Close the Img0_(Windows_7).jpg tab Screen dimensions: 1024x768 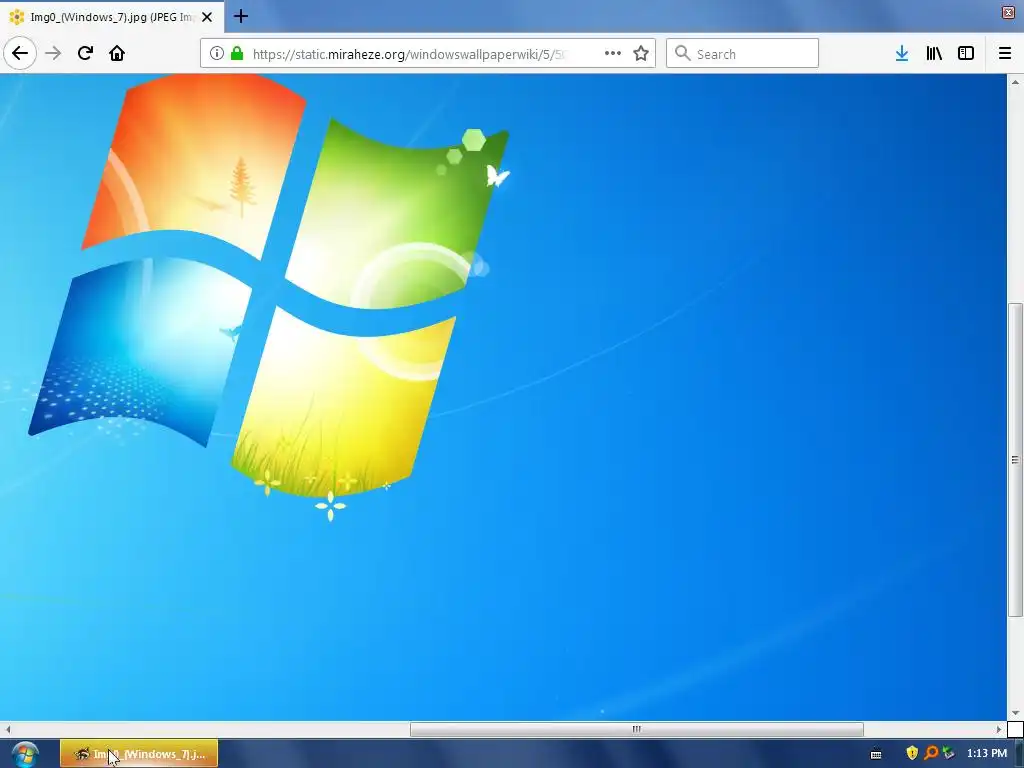coord(207,17)
